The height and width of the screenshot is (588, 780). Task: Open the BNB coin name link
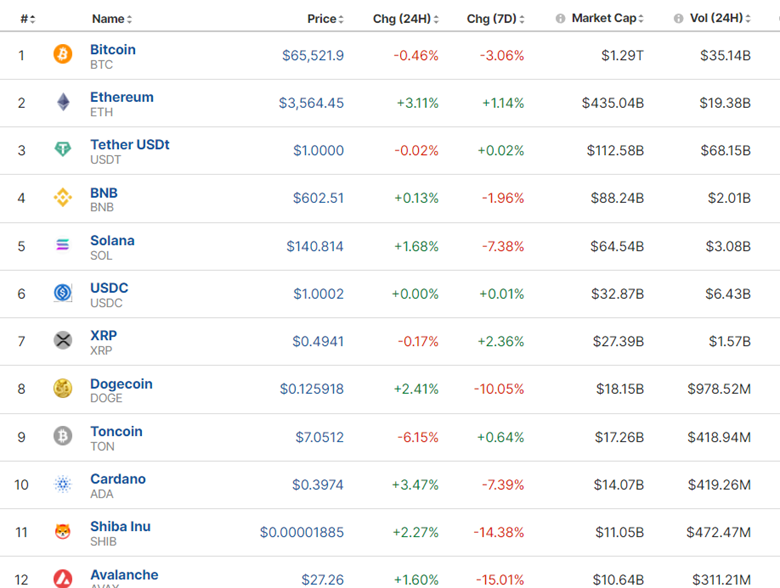coord(104,193)
